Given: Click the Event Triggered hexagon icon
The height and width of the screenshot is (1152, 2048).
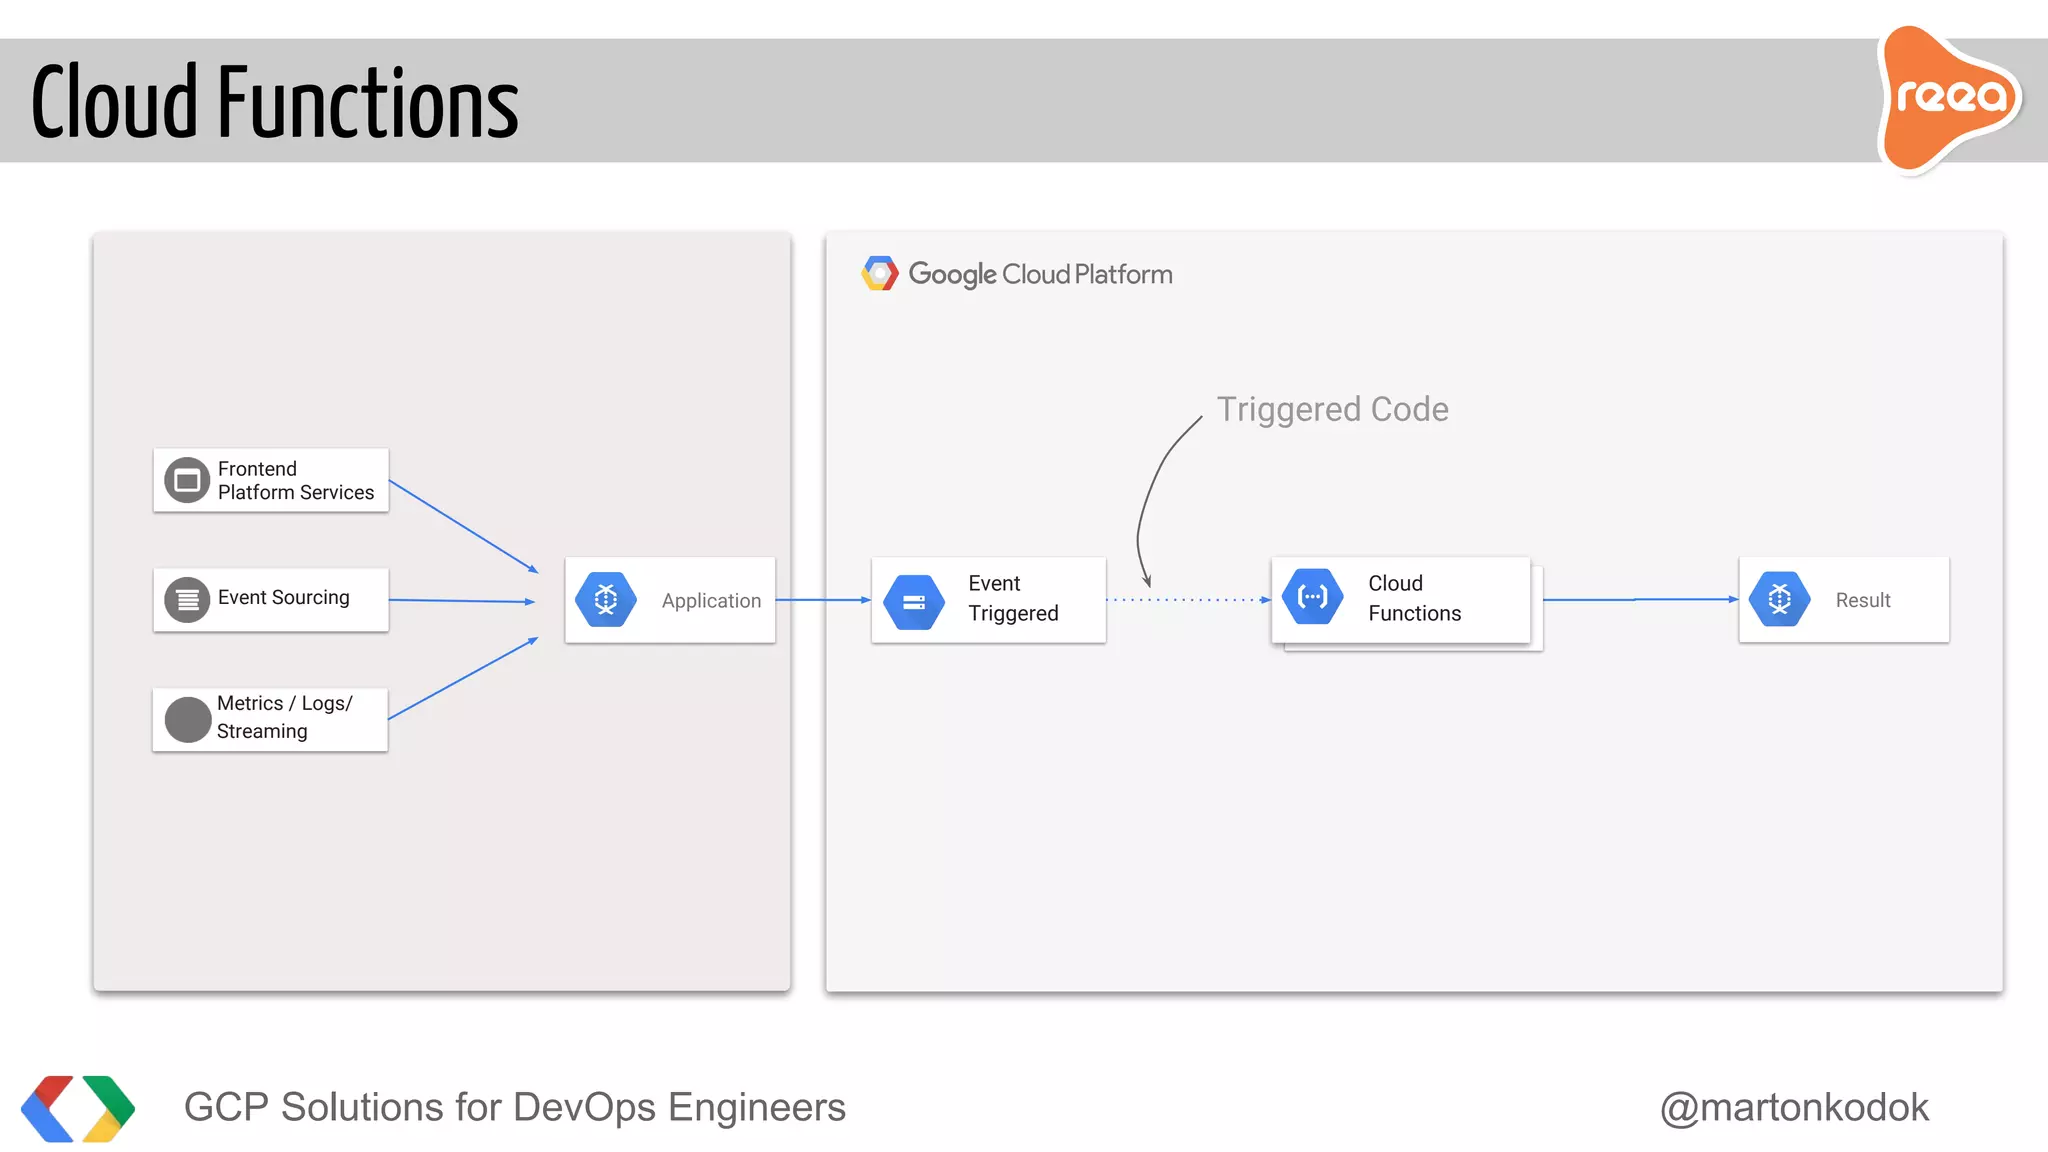Looking at the screenshot, I should point(914,602).
